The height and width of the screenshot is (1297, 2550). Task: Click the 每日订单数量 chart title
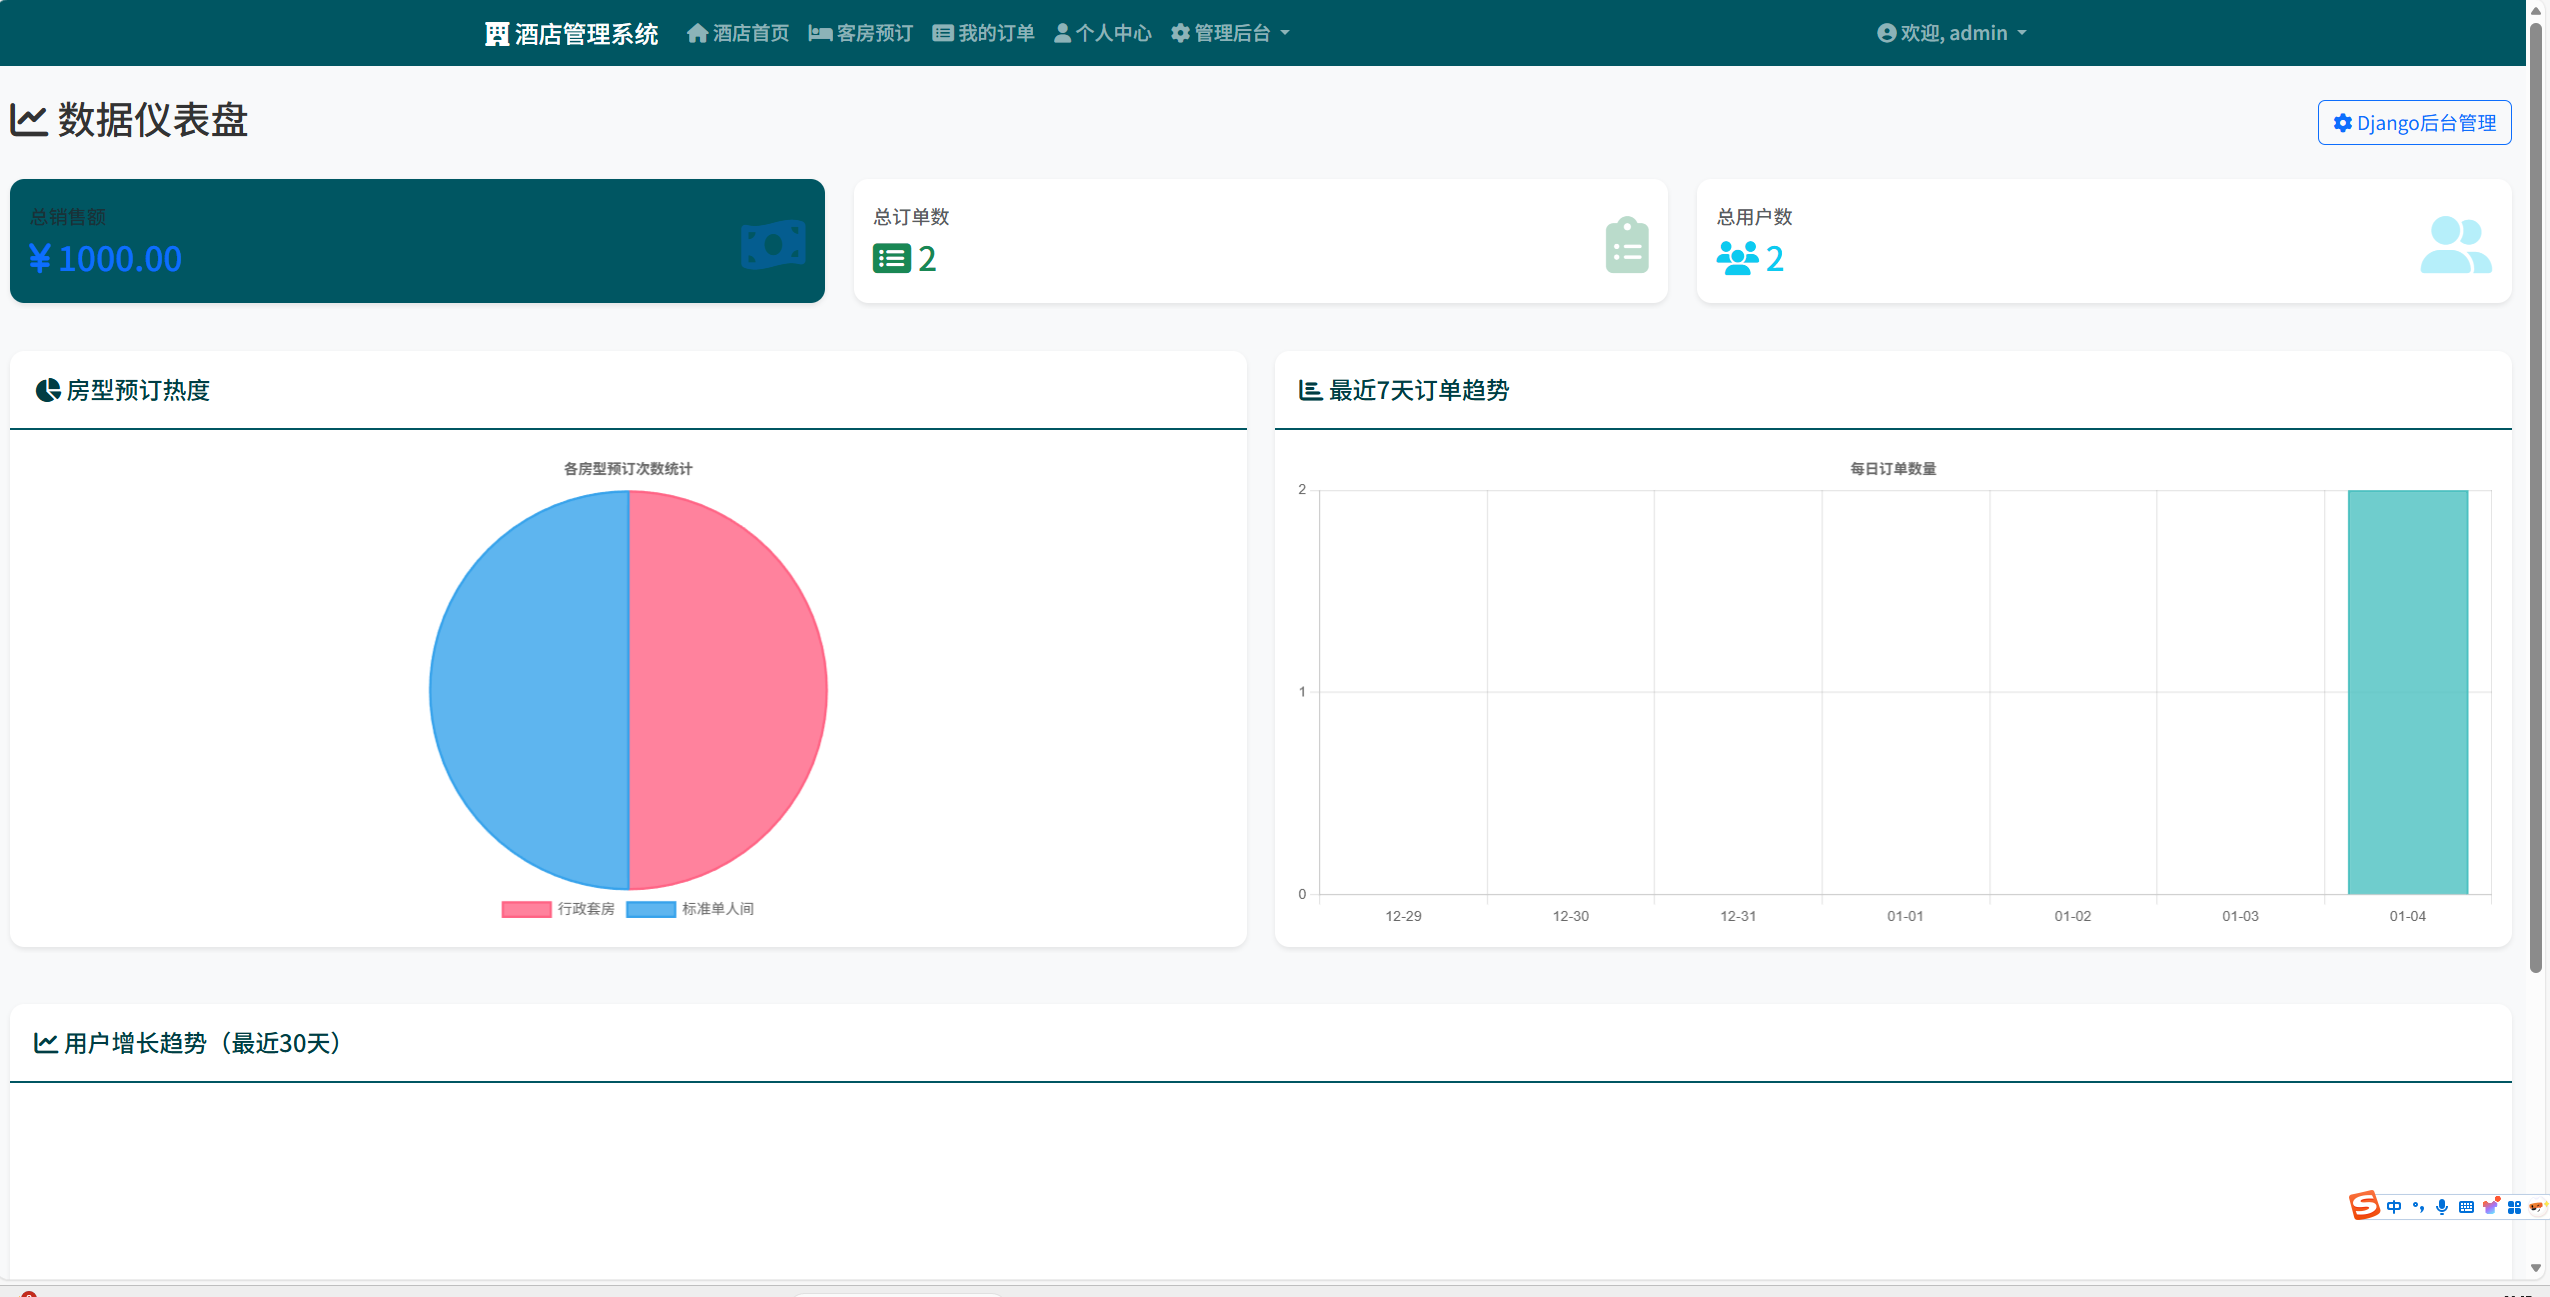(1893, 469)
